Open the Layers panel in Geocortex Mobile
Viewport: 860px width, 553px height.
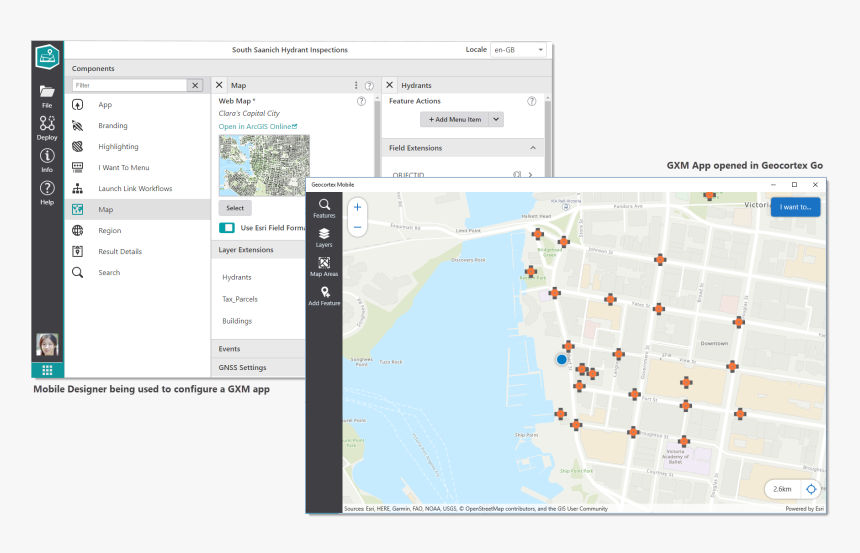click(x=324, y=237)
